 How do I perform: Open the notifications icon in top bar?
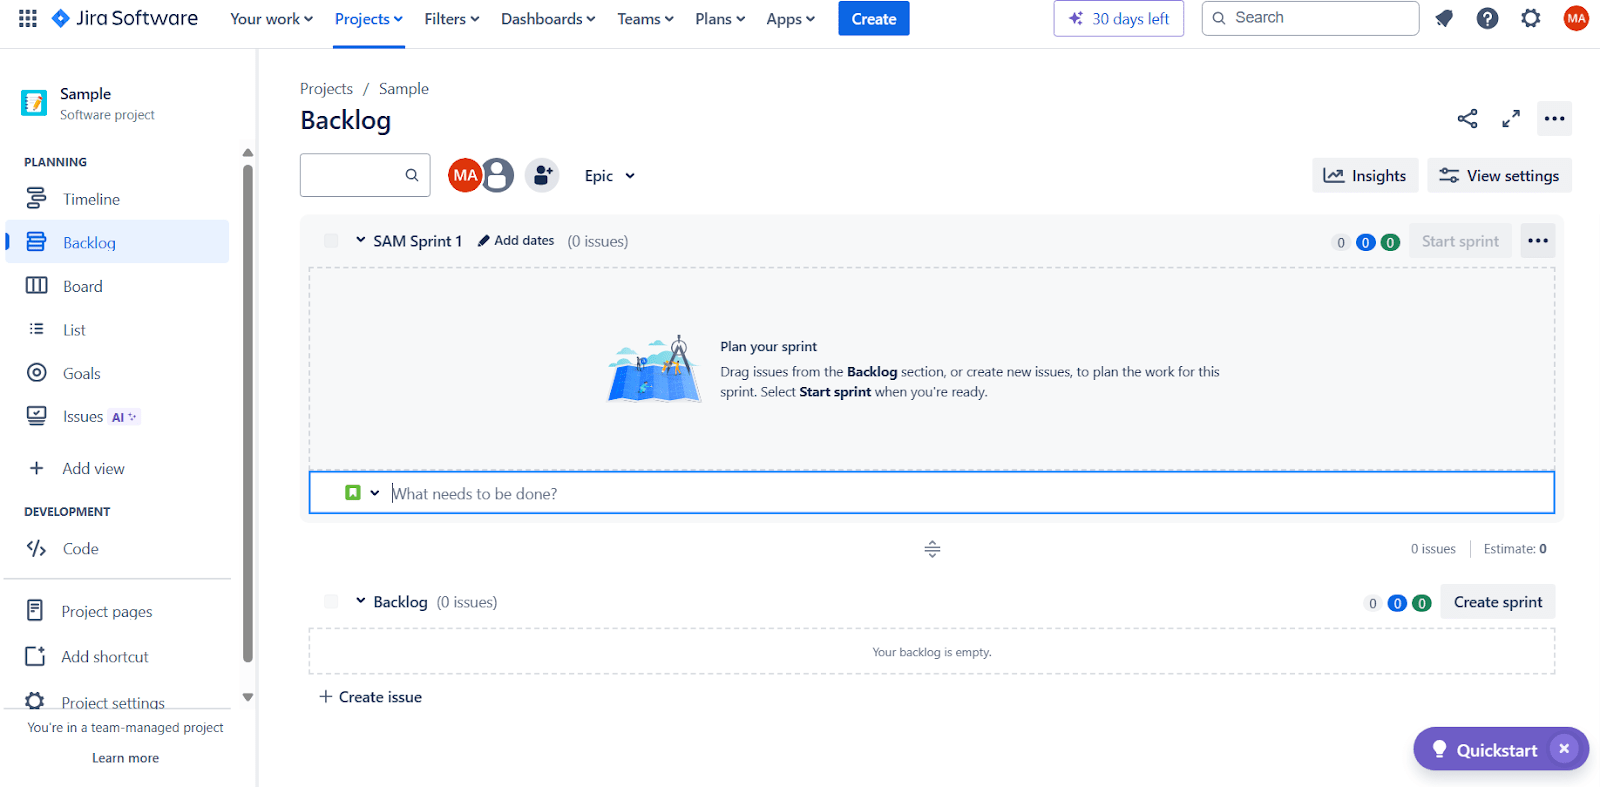pyautogui.click(x=1444, y=18)
